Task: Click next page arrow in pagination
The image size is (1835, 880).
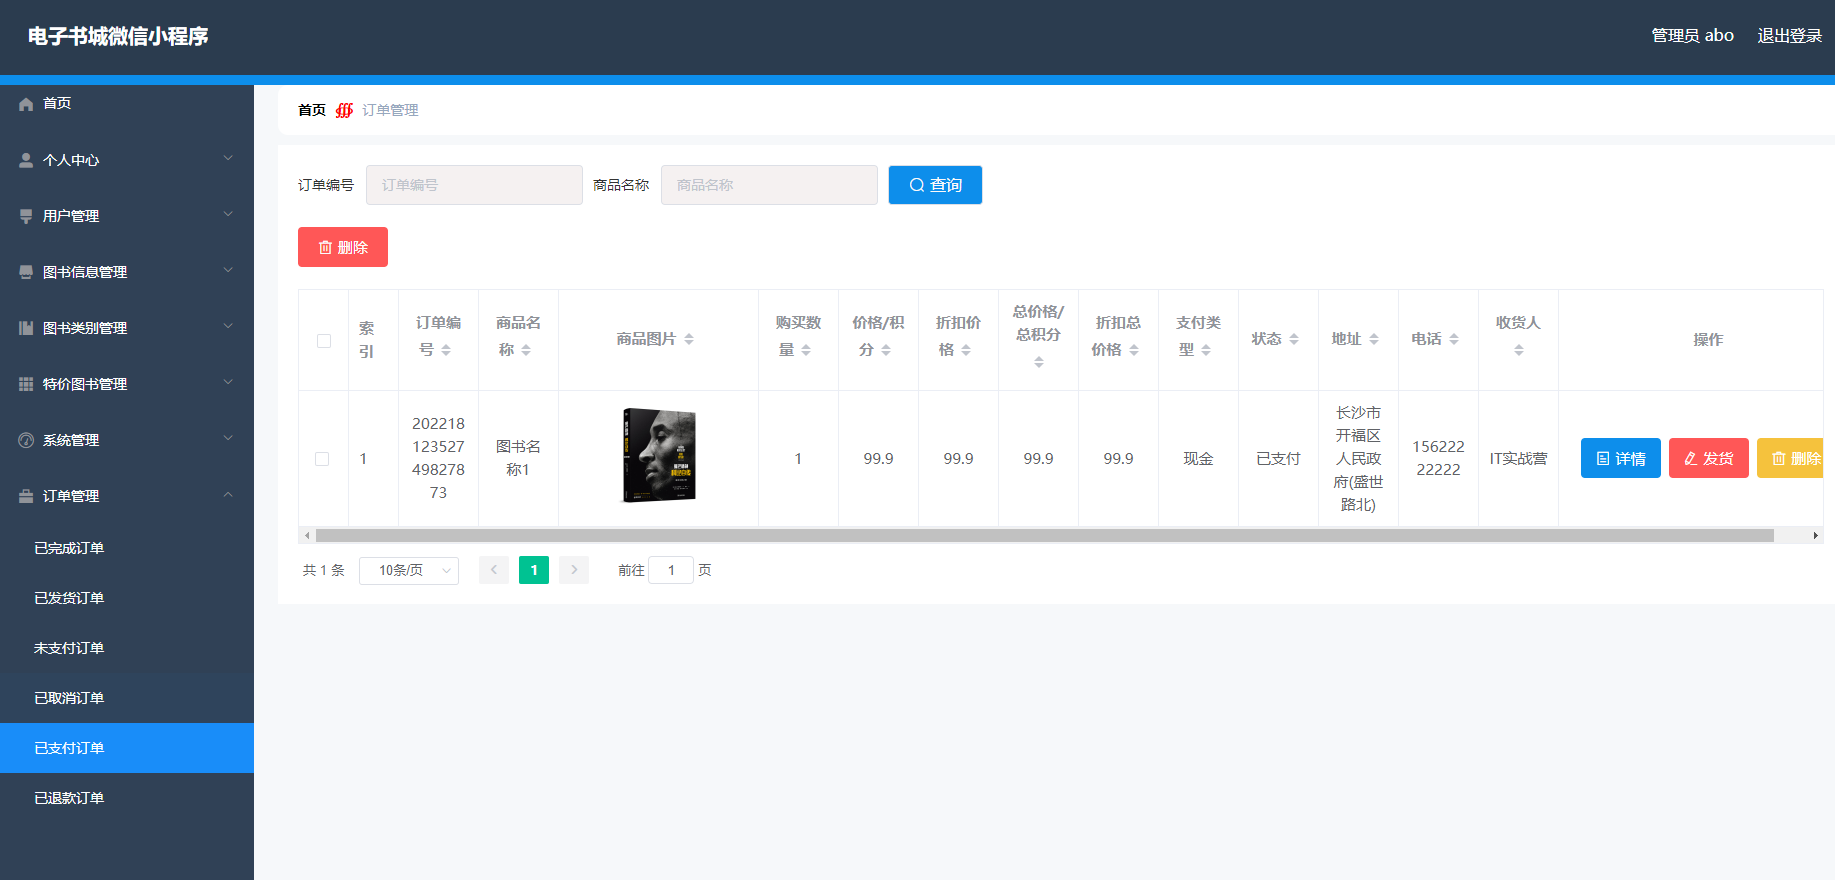Action: (x=574, y=570)
